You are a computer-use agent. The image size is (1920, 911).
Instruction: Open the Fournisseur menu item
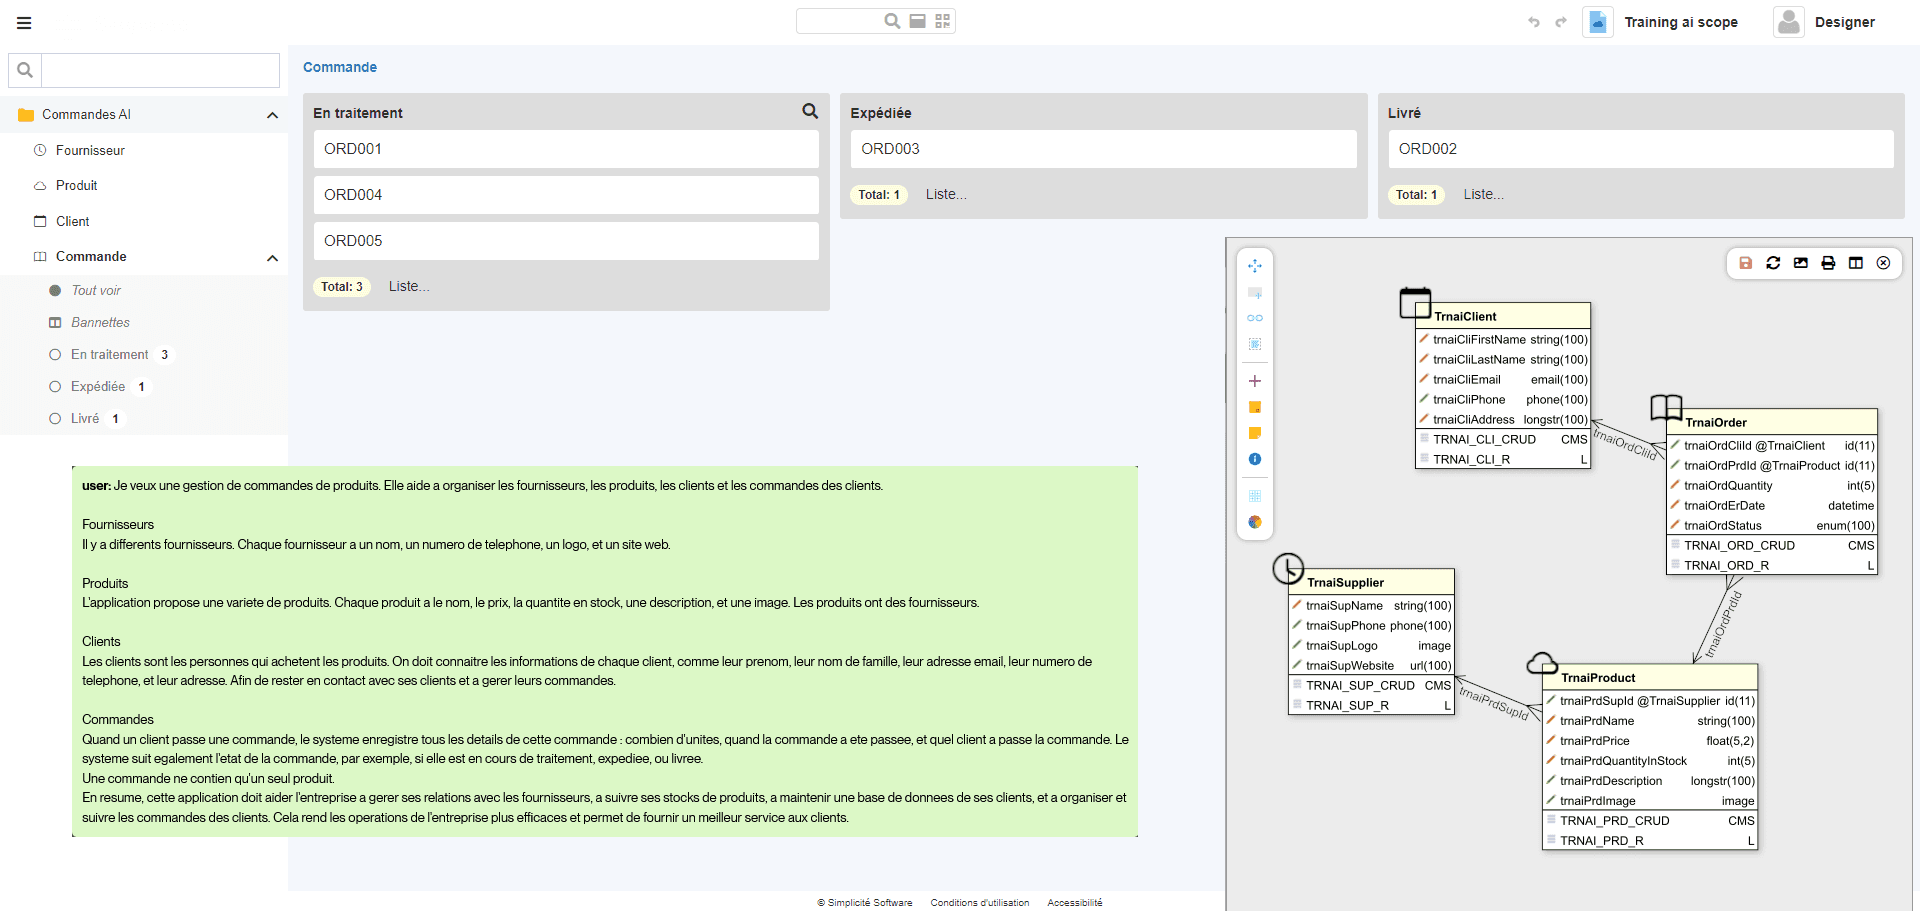coord(90,150)
